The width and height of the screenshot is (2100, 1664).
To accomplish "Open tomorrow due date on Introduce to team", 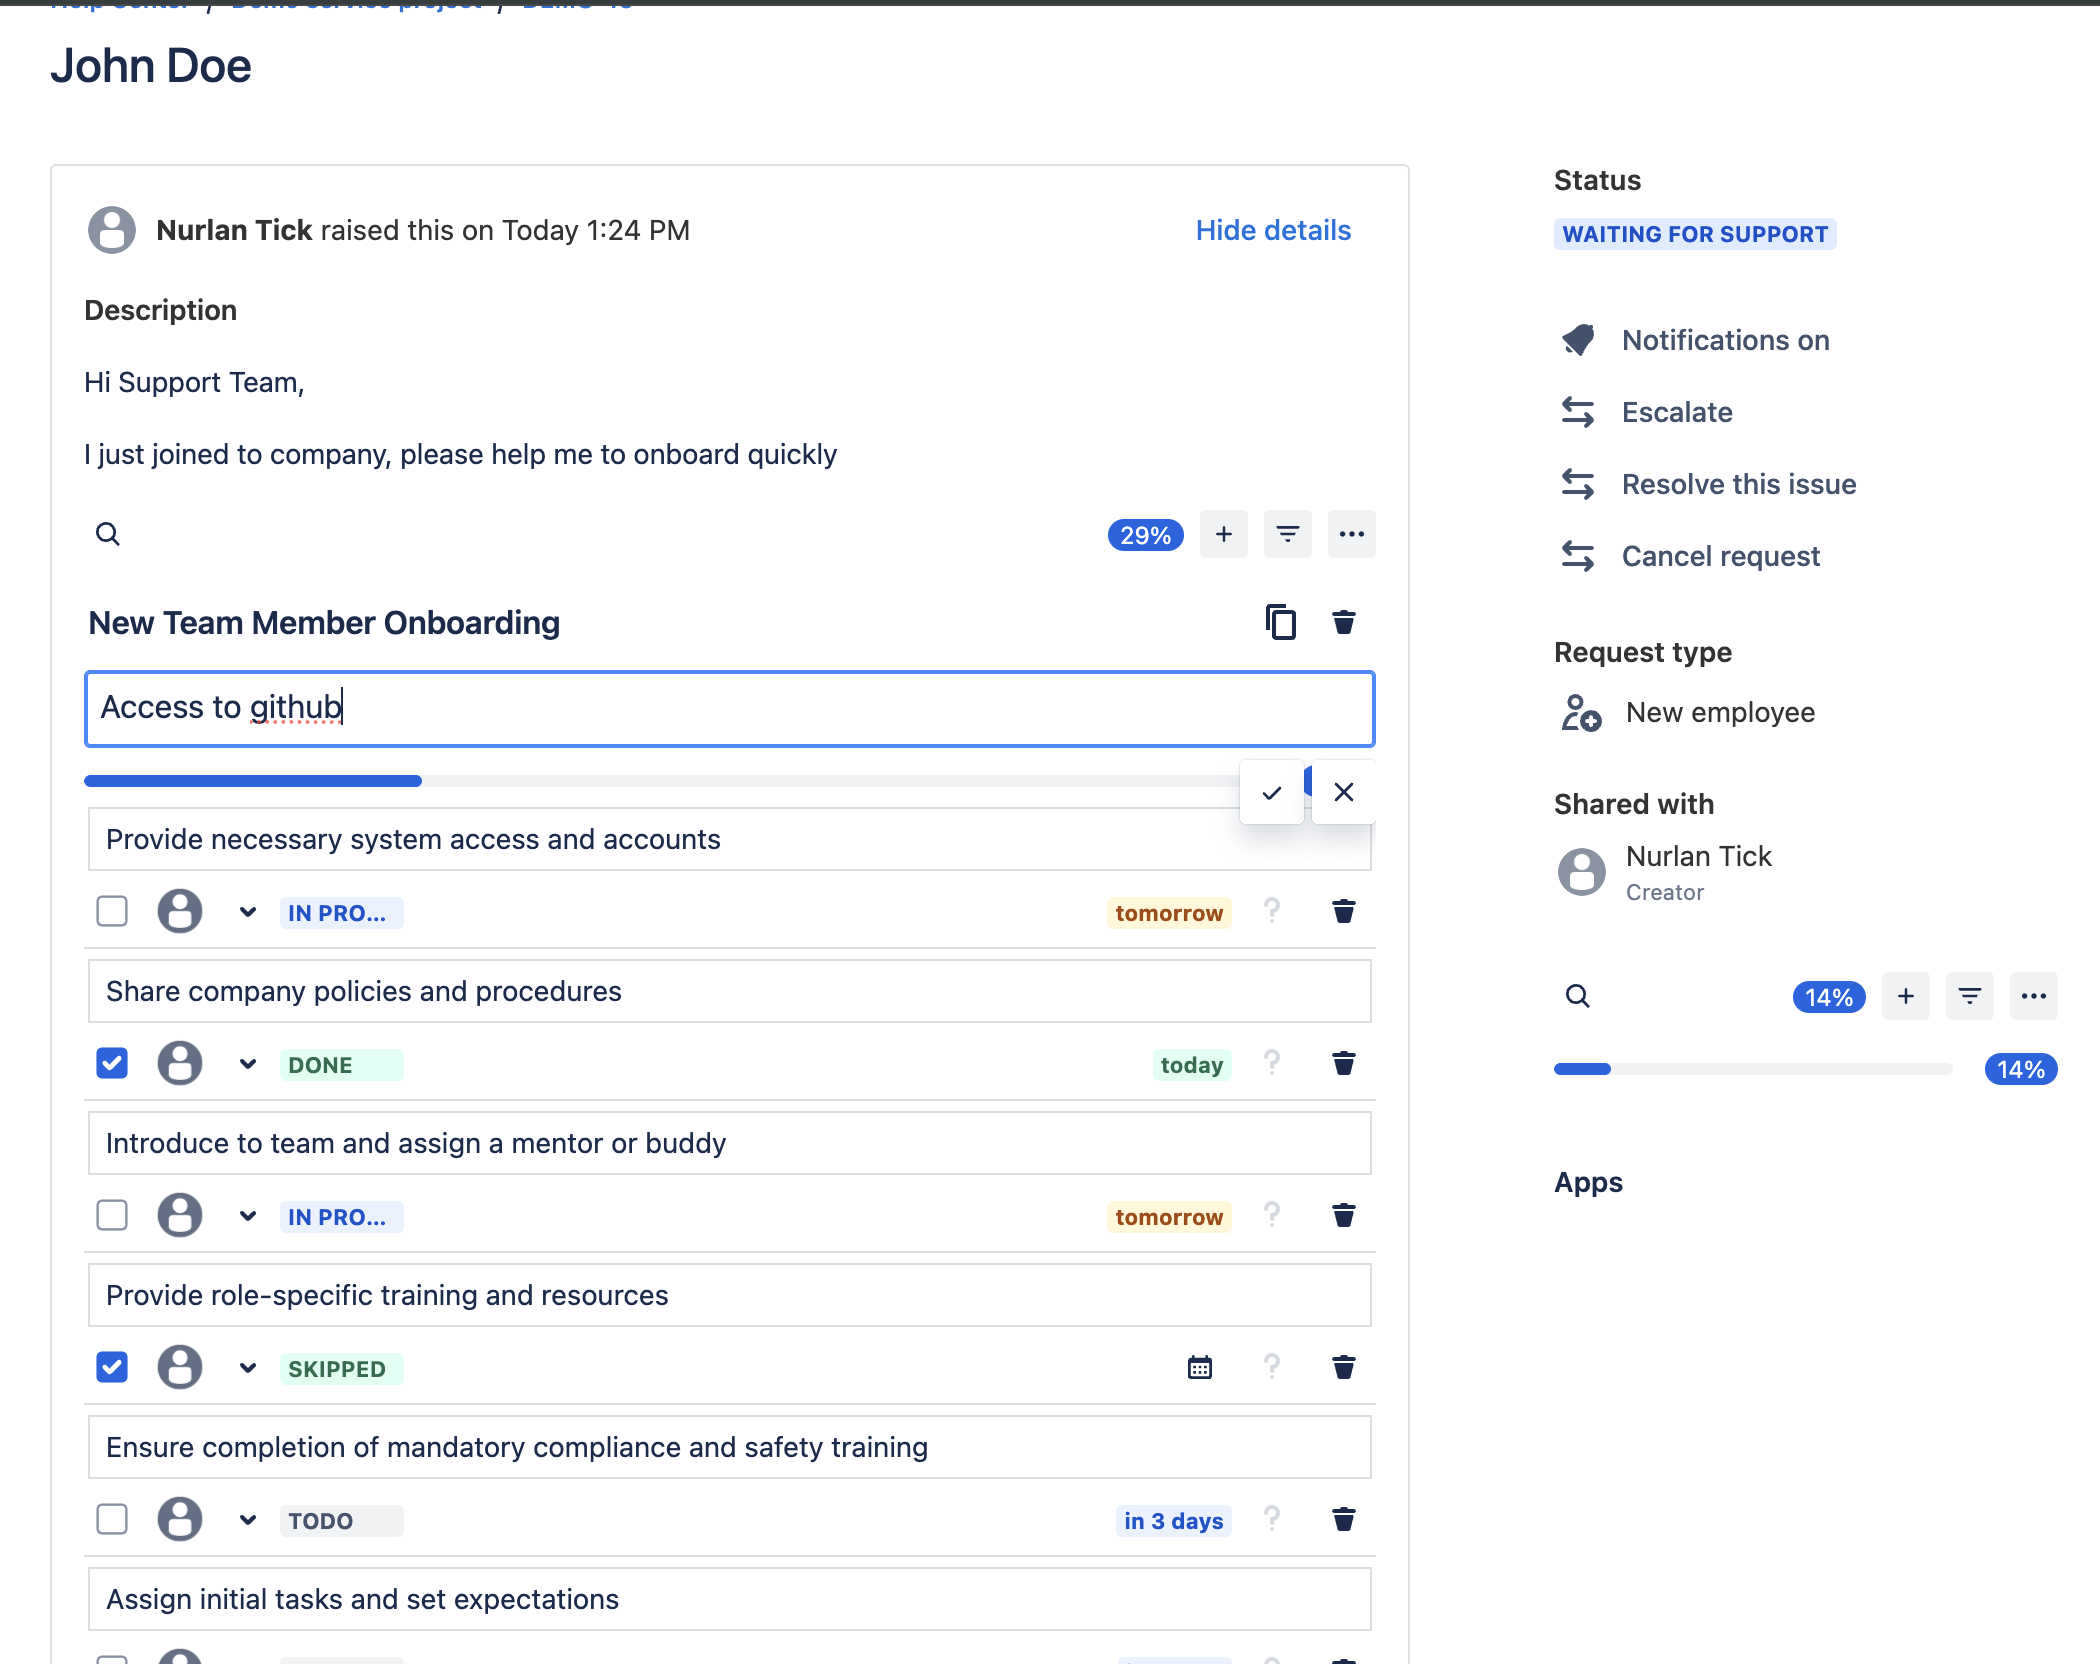I will point(1169,1217).
